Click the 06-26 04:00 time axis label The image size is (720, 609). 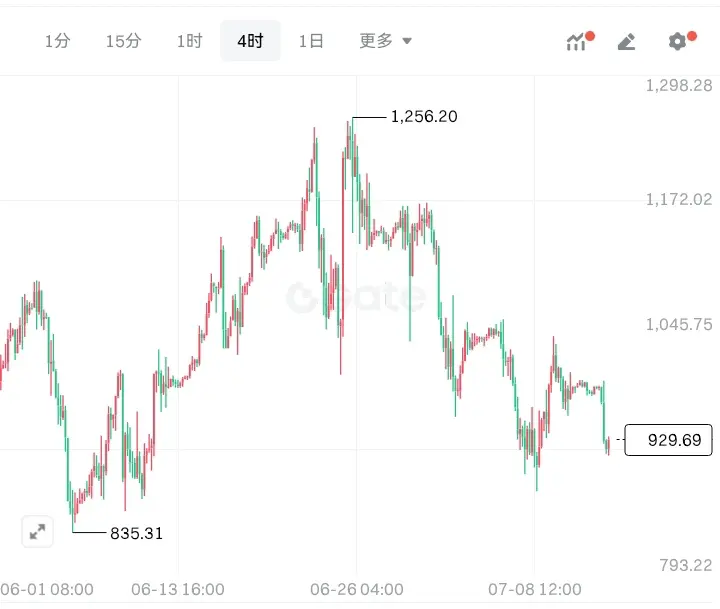point(357,589)
